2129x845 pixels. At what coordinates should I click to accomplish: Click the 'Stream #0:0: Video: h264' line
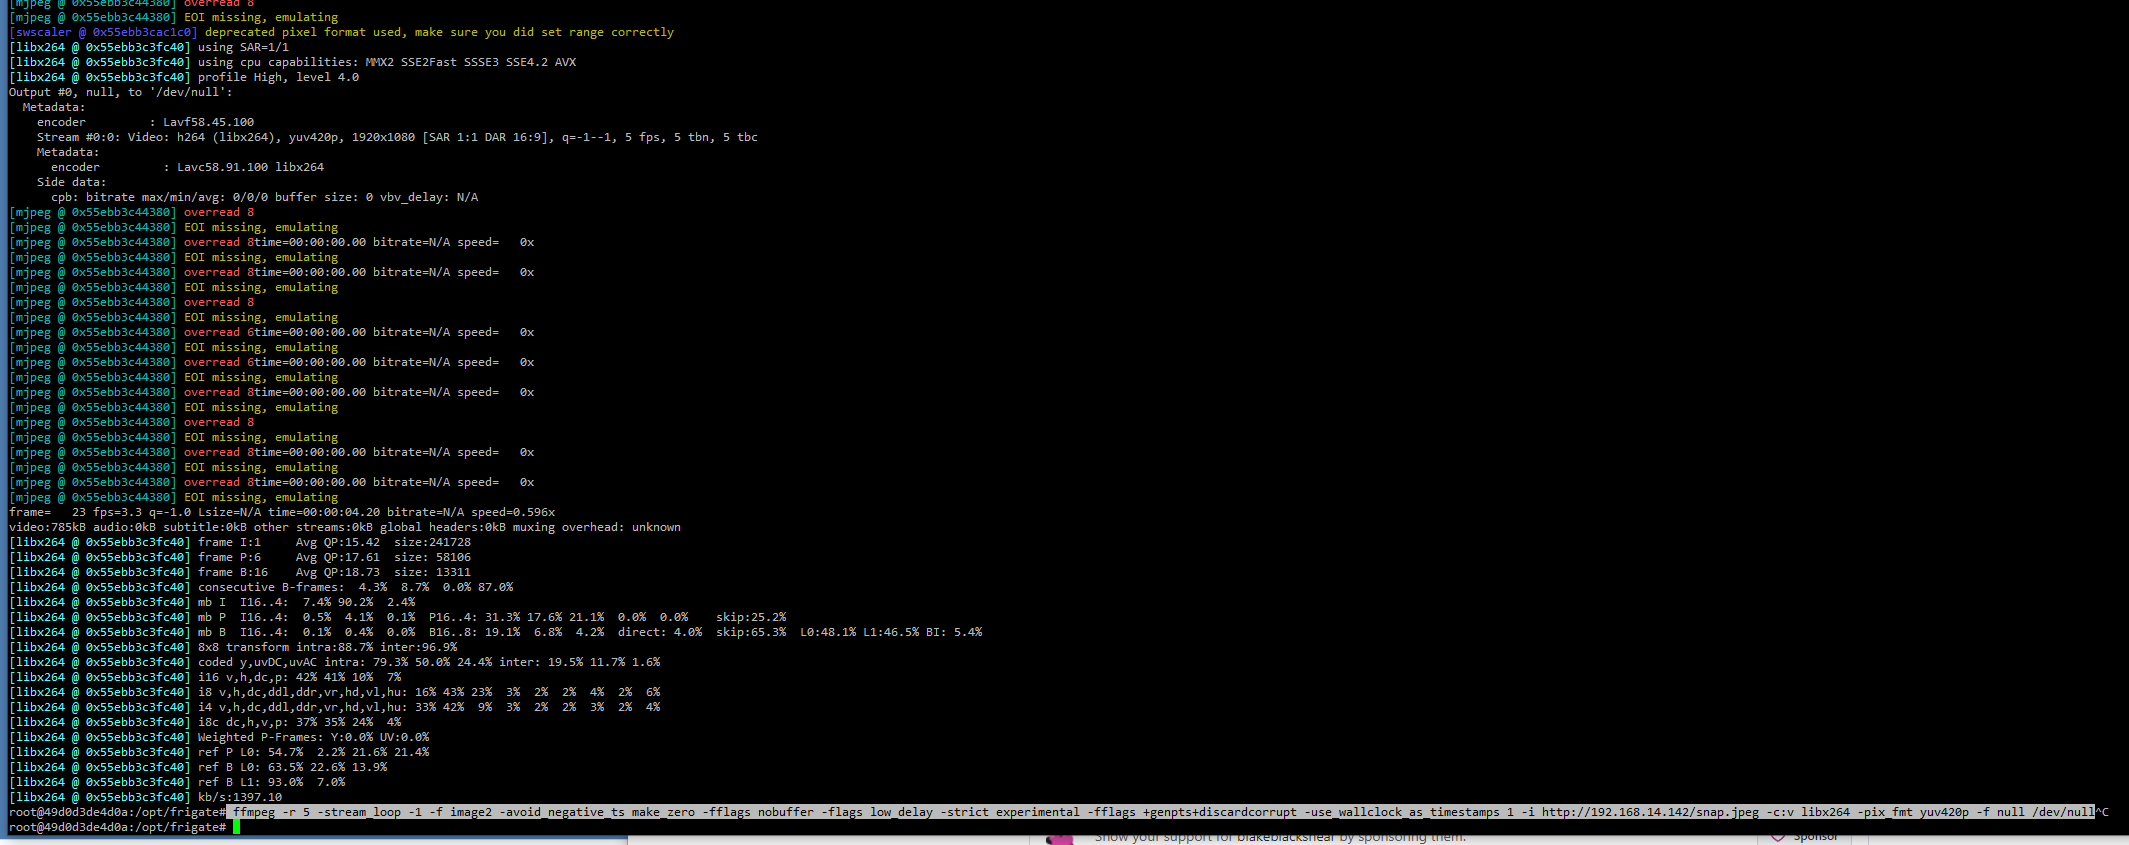(x=397, y=137)
